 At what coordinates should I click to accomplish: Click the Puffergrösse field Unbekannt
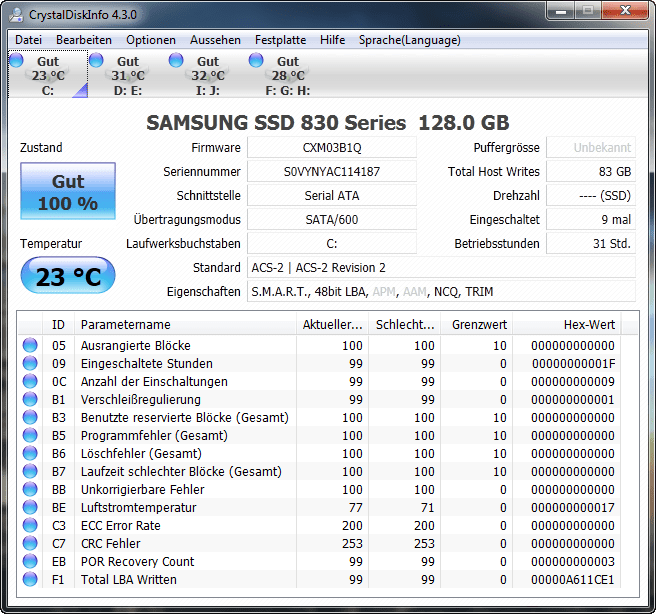coord(591,148)
